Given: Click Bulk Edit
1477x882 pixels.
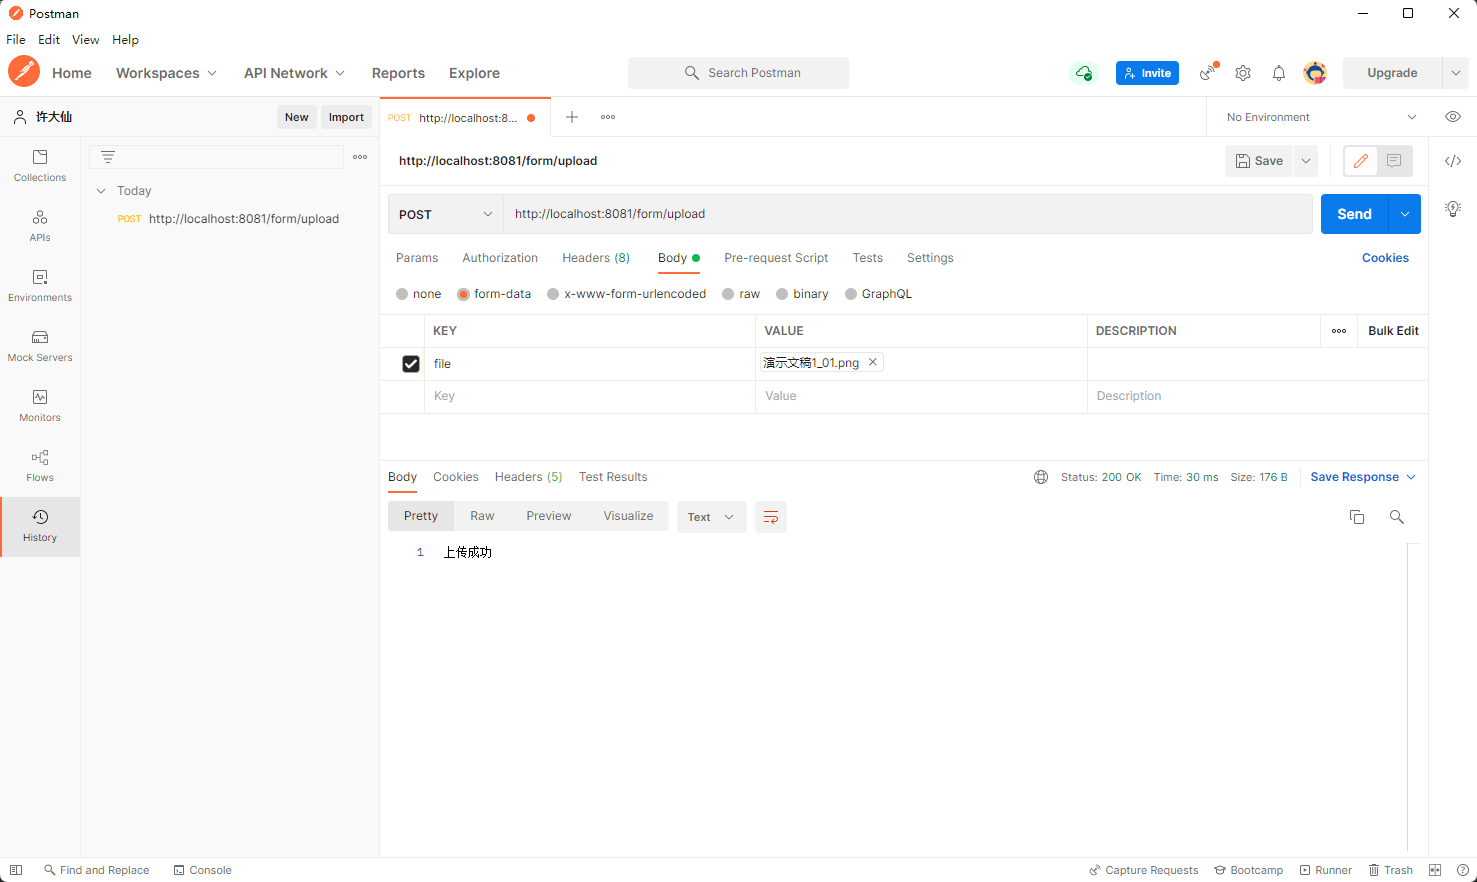Looking at the screenshot, I should 1393,331.
